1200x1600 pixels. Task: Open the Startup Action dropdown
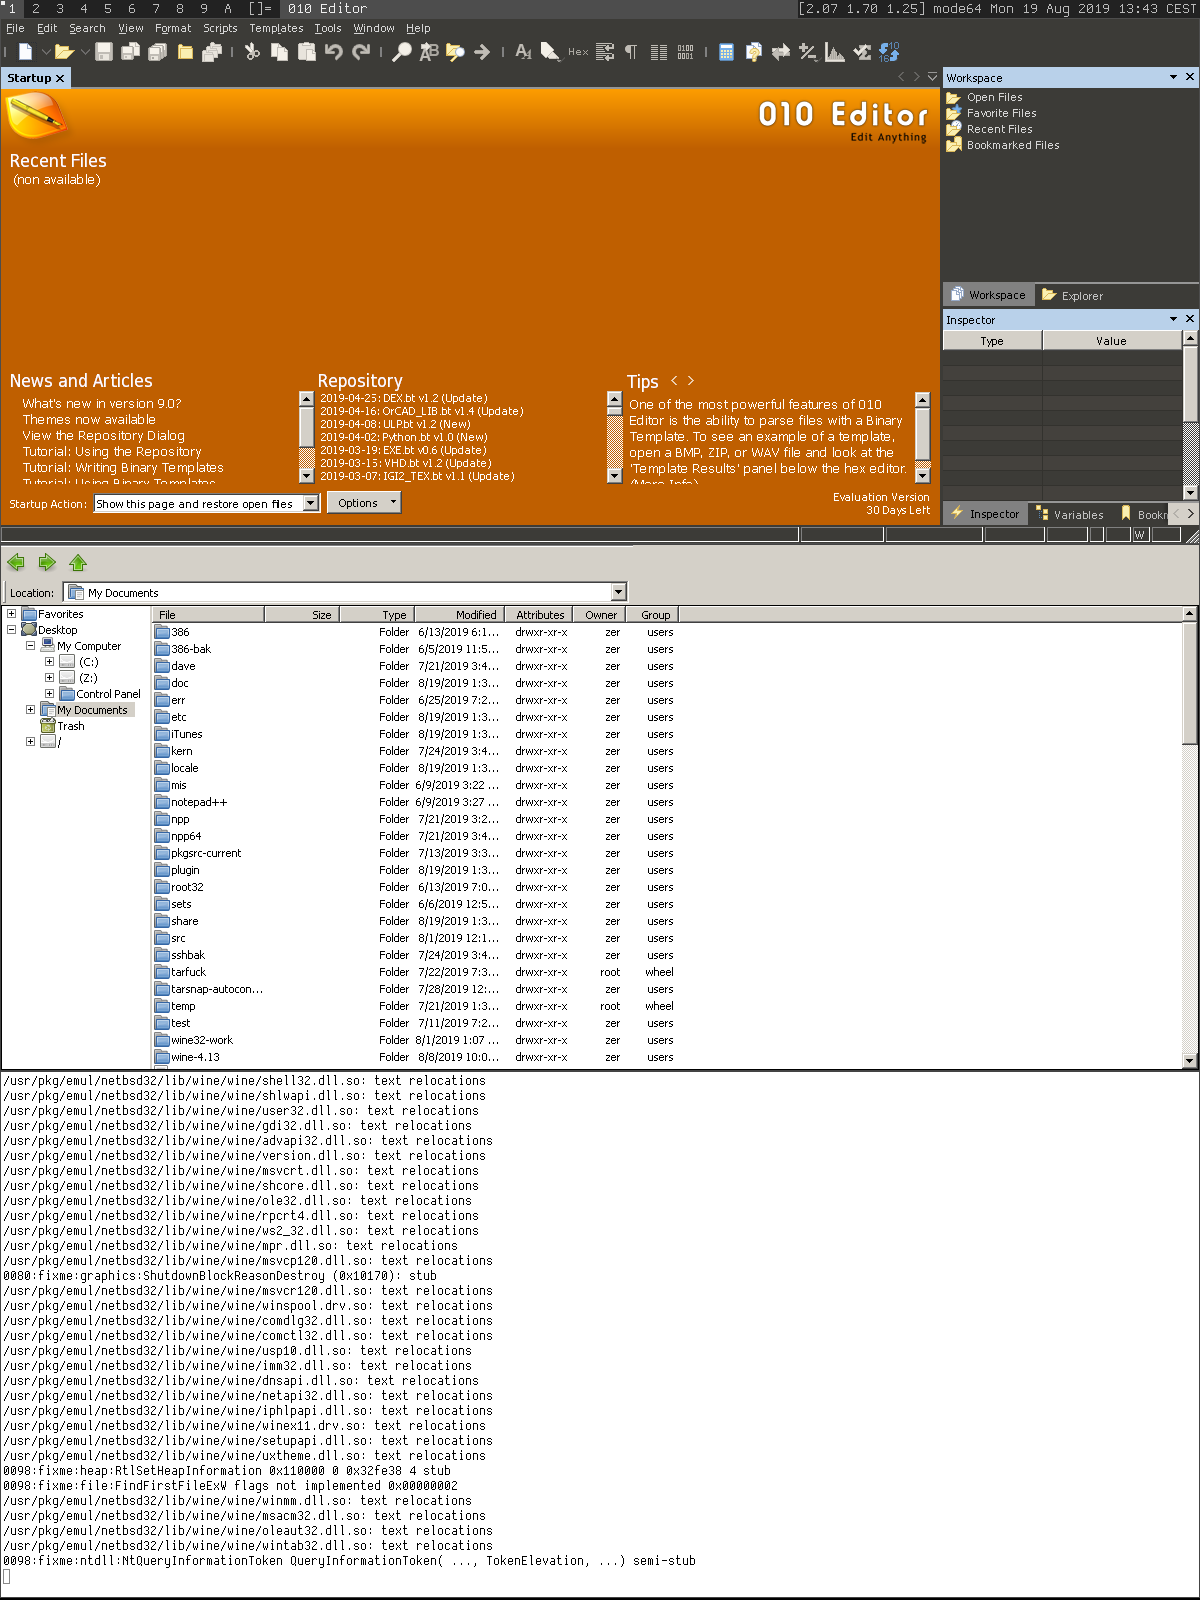(x=310, y=504)
